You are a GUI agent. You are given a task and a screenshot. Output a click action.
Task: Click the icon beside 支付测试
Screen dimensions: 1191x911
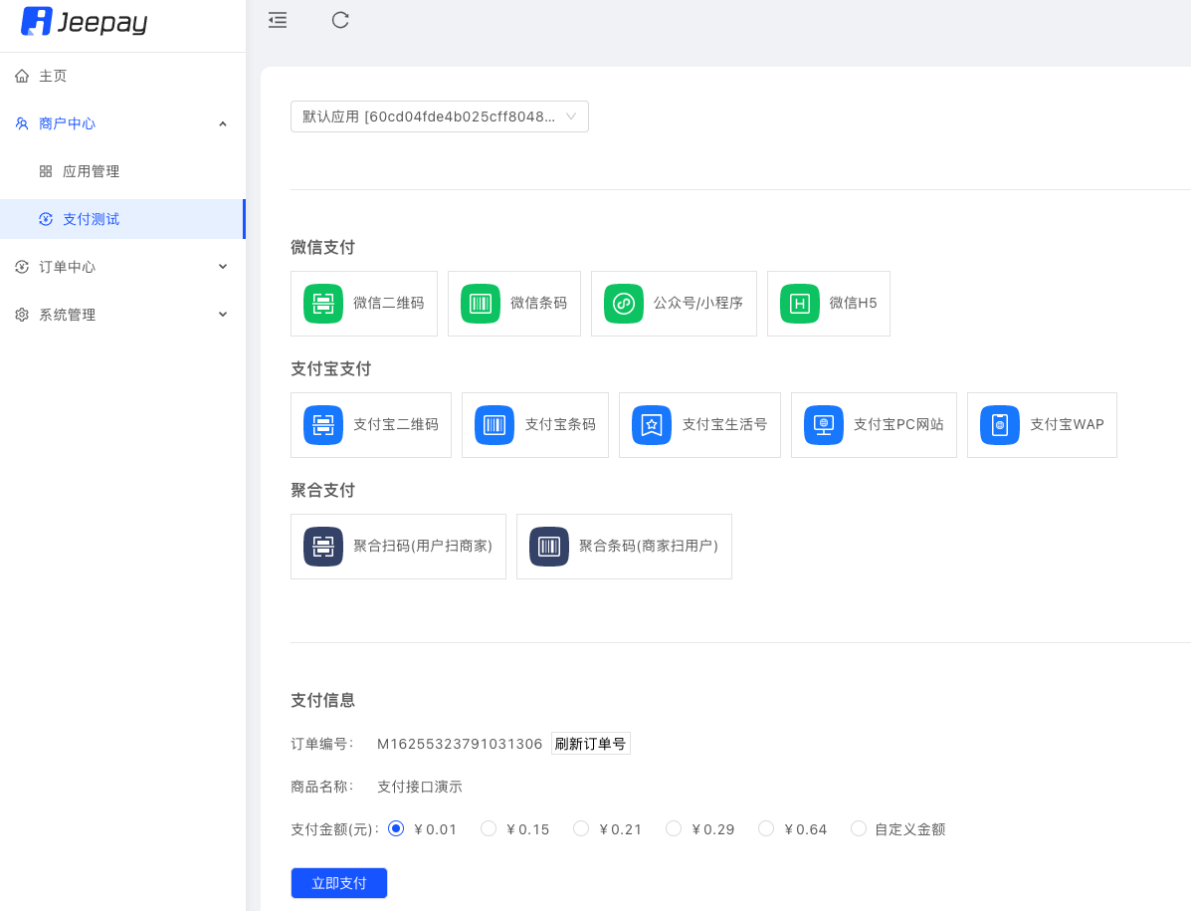click(x=46, y=220)
